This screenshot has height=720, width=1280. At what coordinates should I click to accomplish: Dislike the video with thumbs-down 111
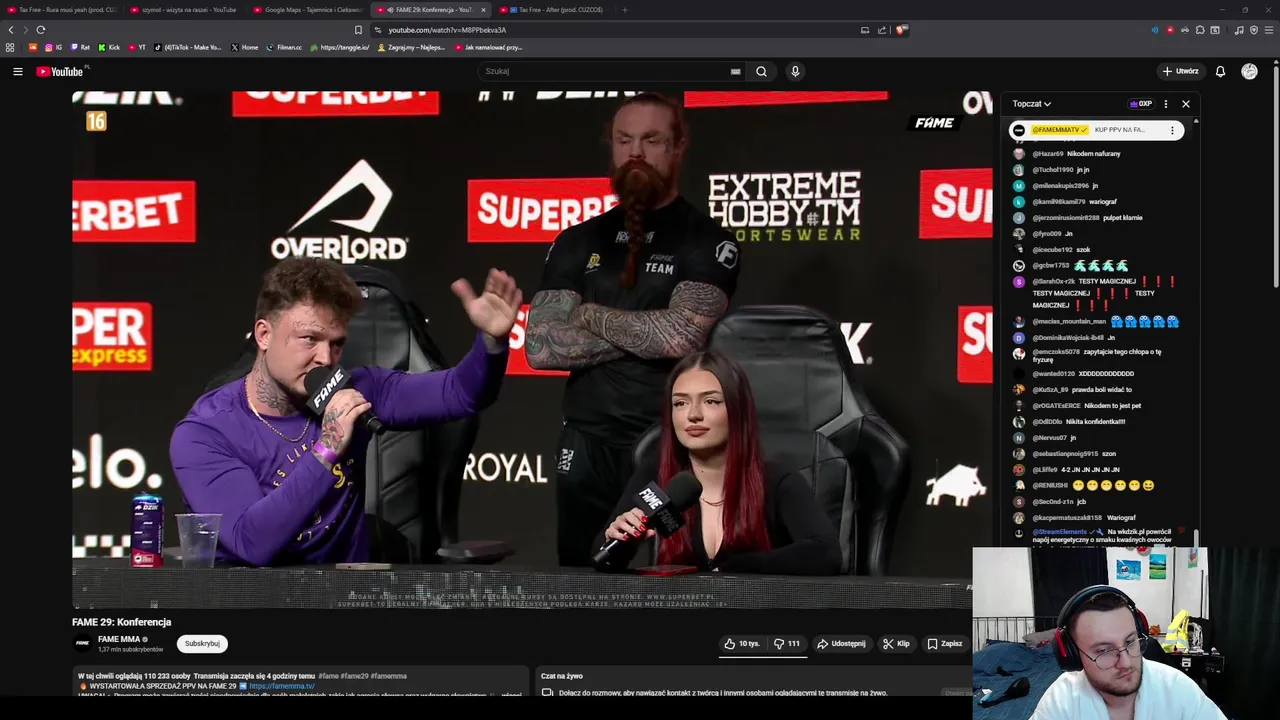(787, 644)
